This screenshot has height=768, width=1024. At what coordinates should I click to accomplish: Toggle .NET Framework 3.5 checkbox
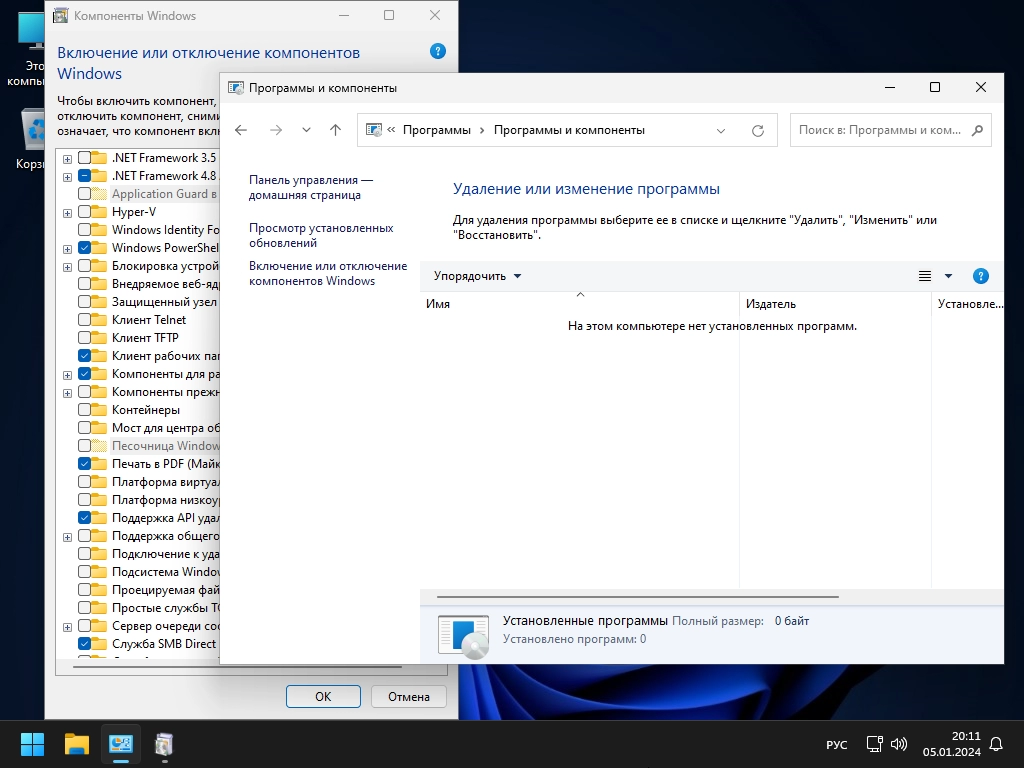(x=84, y=158)
